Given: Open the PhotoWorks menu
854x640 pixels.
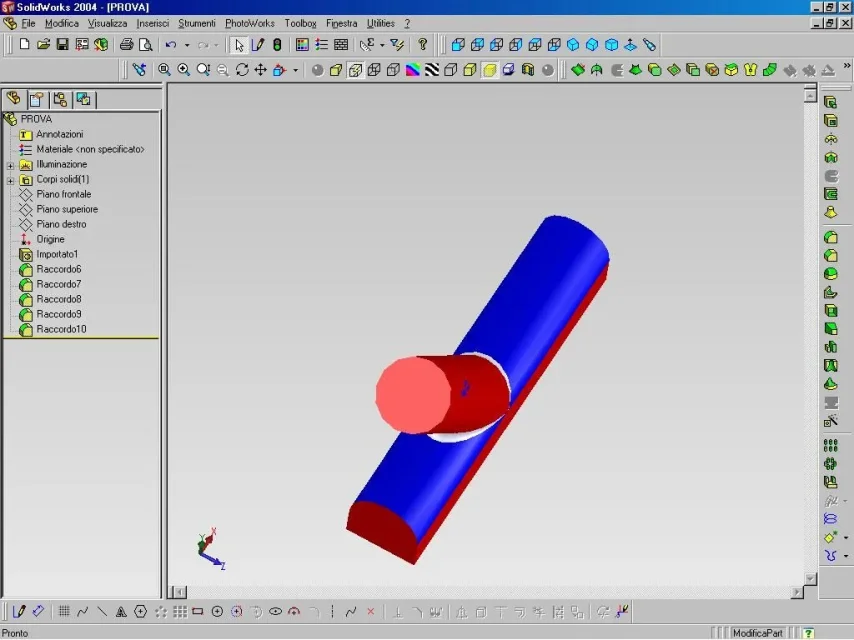Looking at the screenshot, I should point(249,23).
